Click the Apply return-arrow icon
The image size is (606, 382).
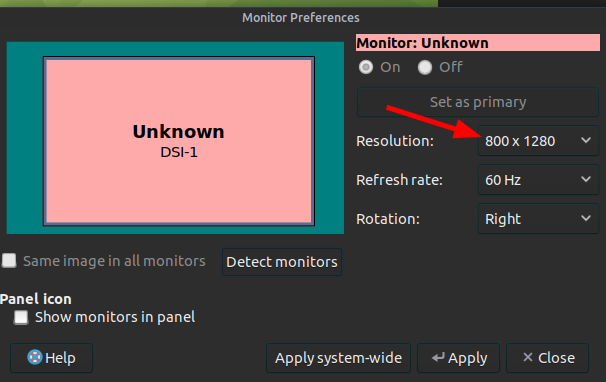(438, 358)
